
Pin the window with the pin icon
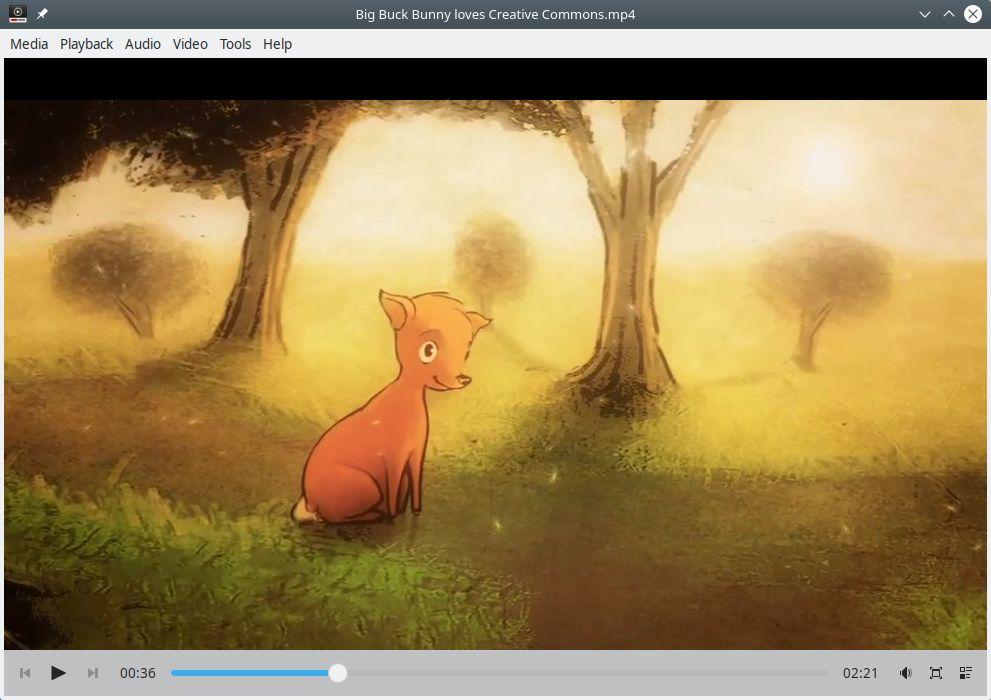(x=42, y=14)
